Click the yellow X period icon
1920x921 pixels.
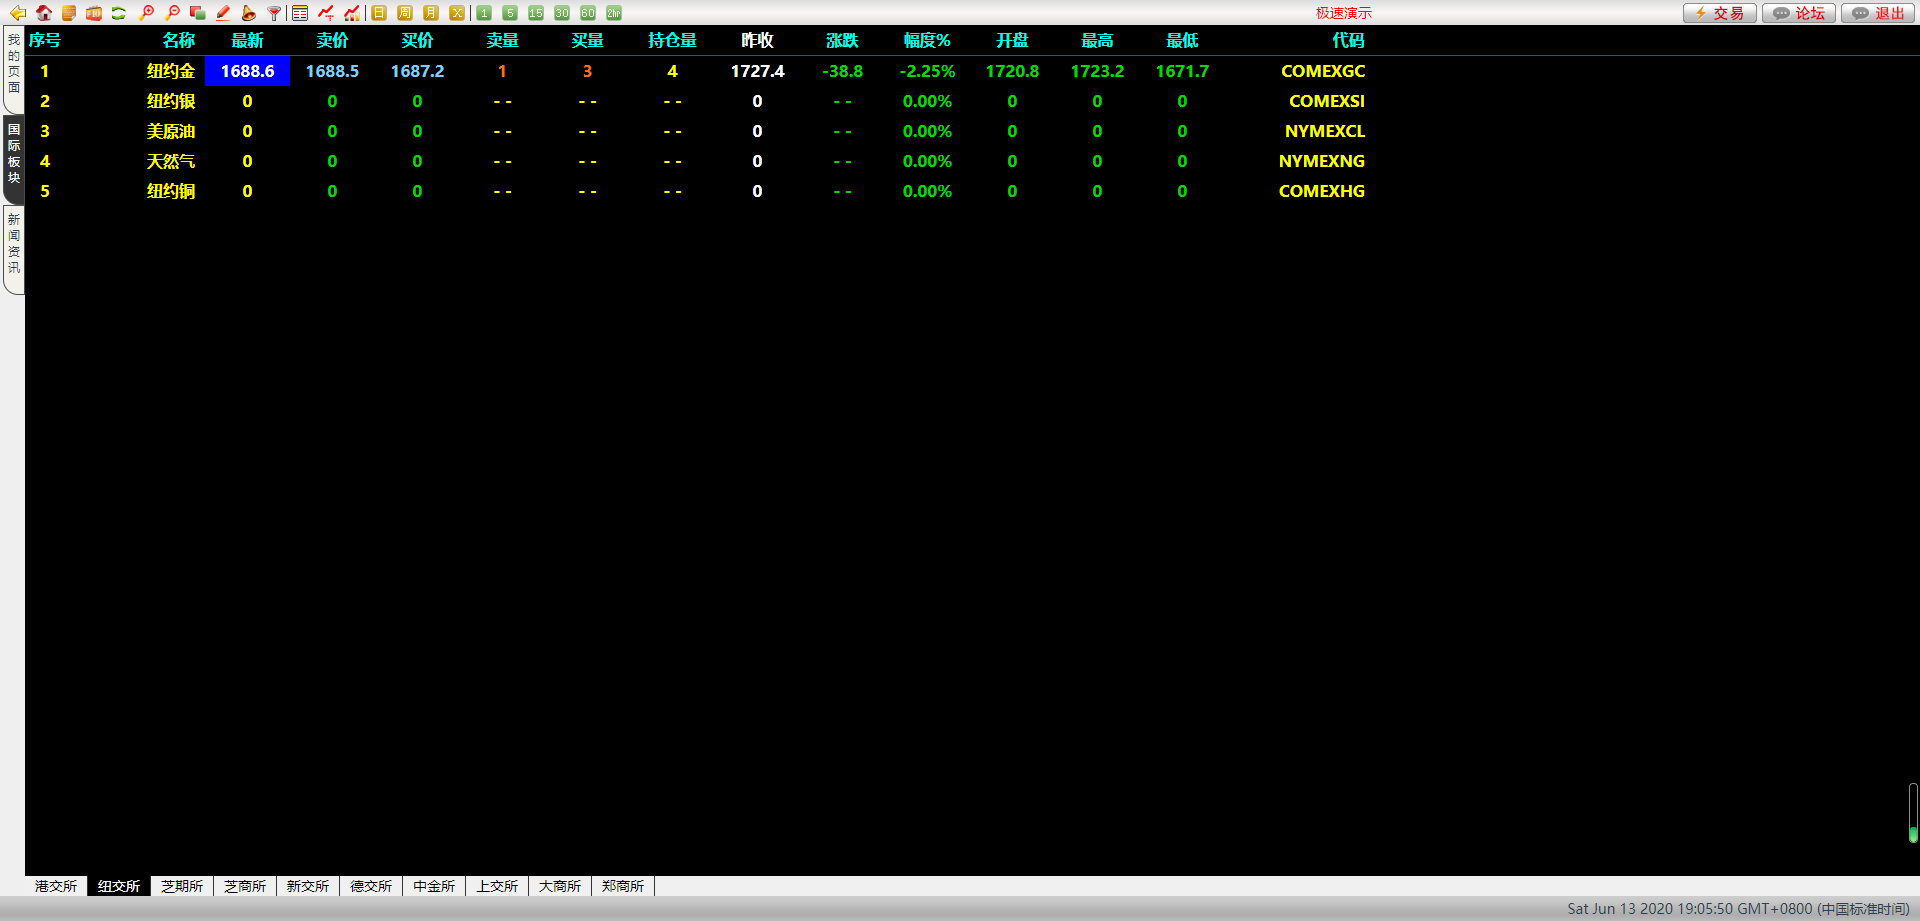(x=457, y=13)
